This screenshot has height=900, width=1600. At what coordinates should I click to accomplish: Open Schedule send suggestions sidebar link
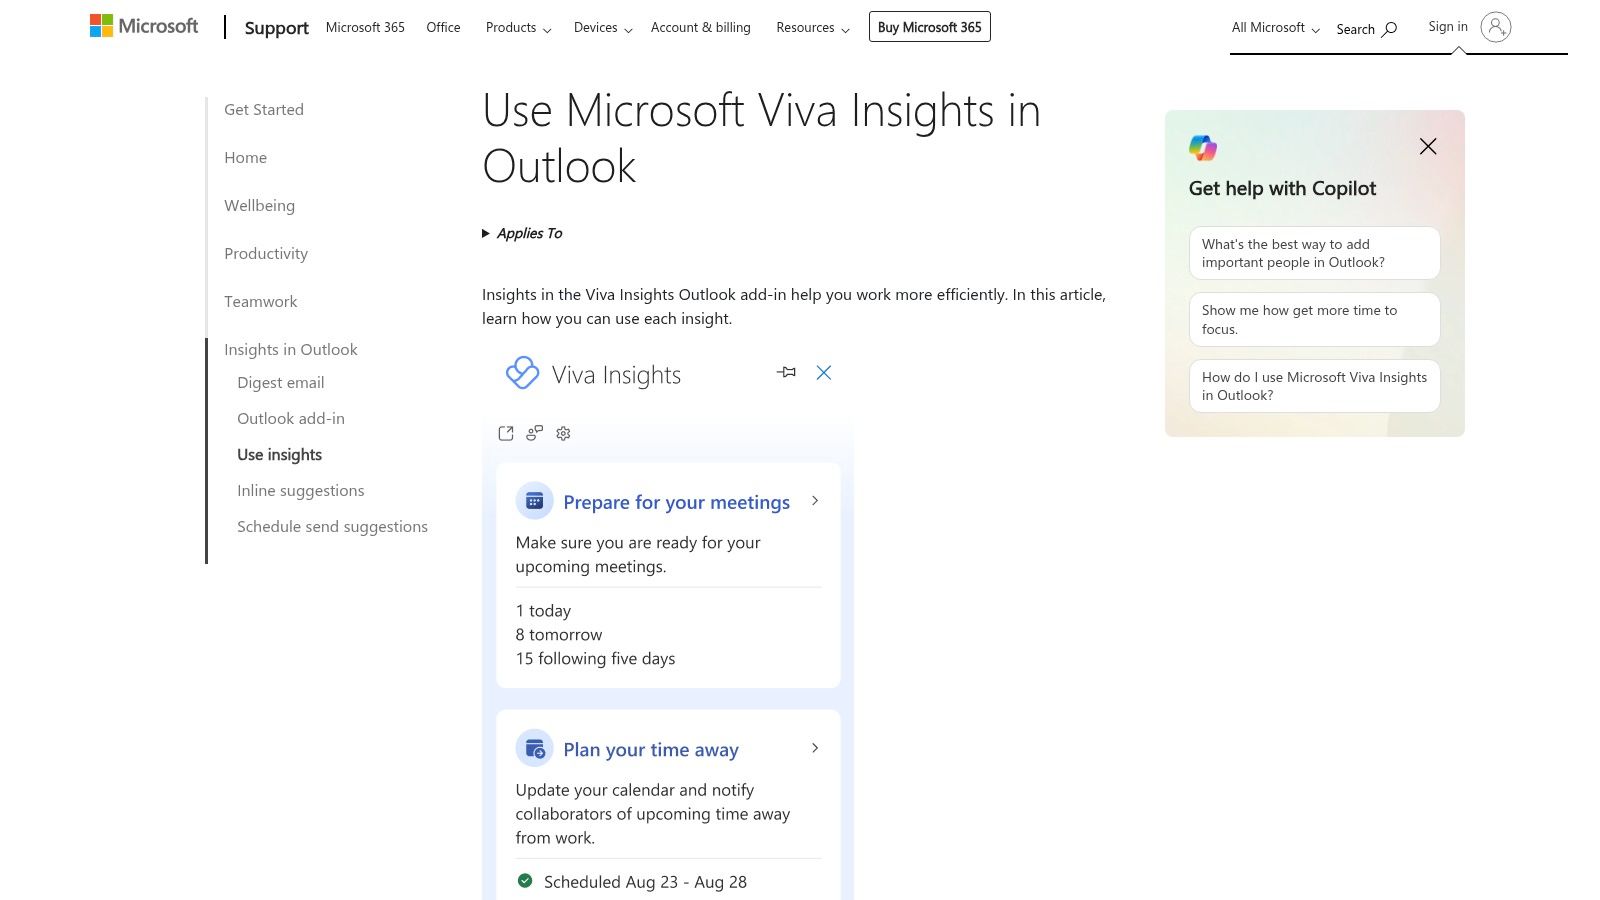pos(332,527)
